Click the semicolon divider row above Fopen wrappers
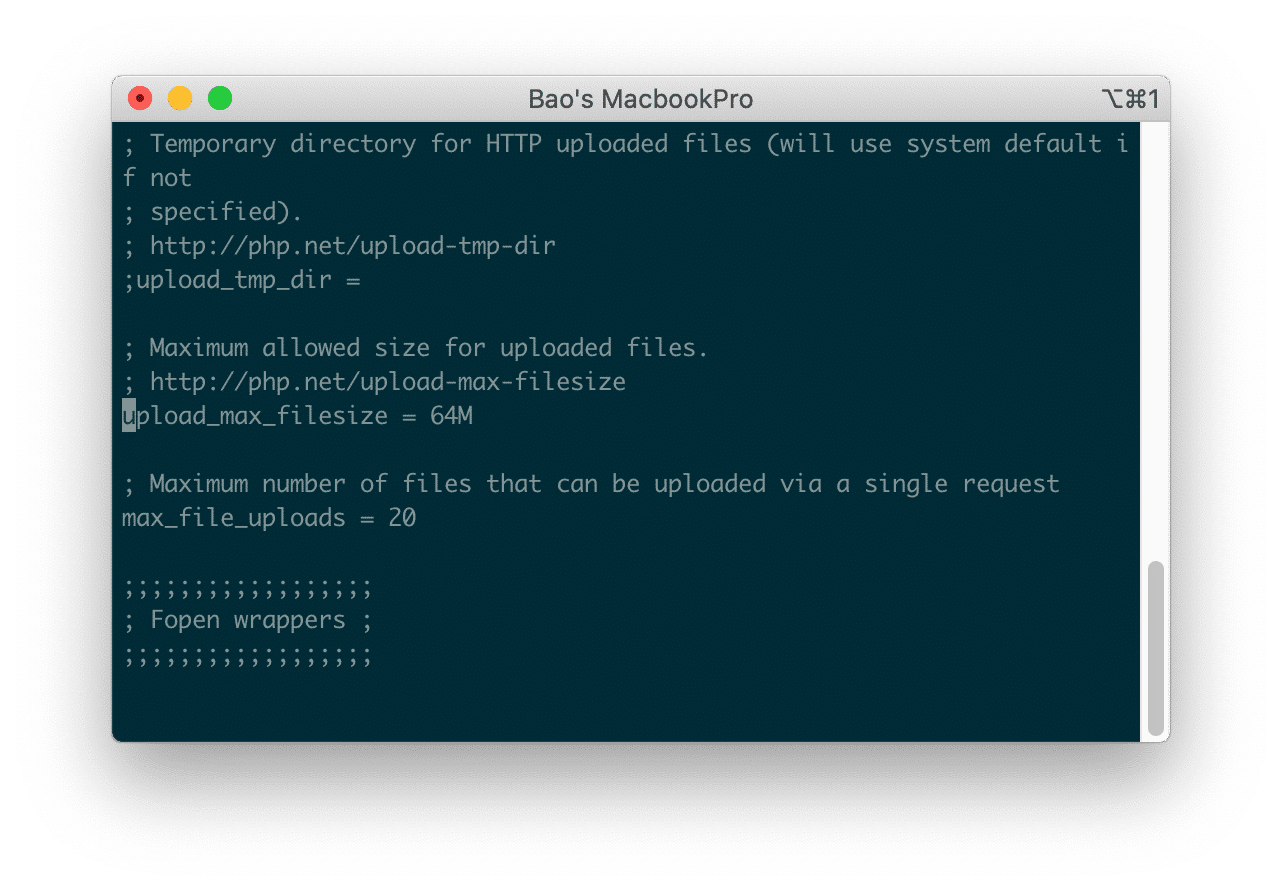Screen dimensions: 1282x890 click(248, 586)
